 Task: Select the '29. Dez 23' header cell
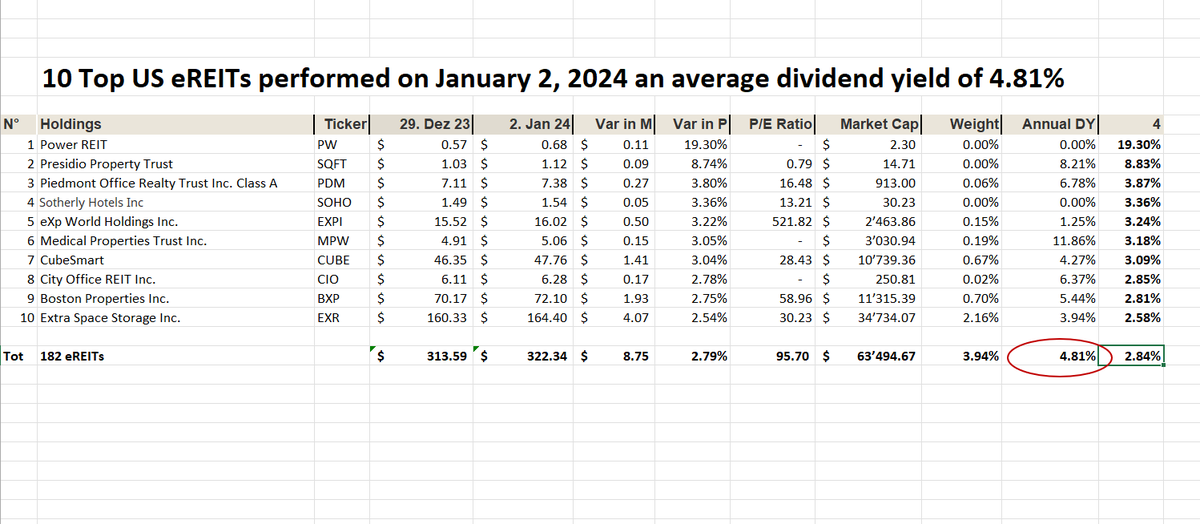tap(423, 125)
